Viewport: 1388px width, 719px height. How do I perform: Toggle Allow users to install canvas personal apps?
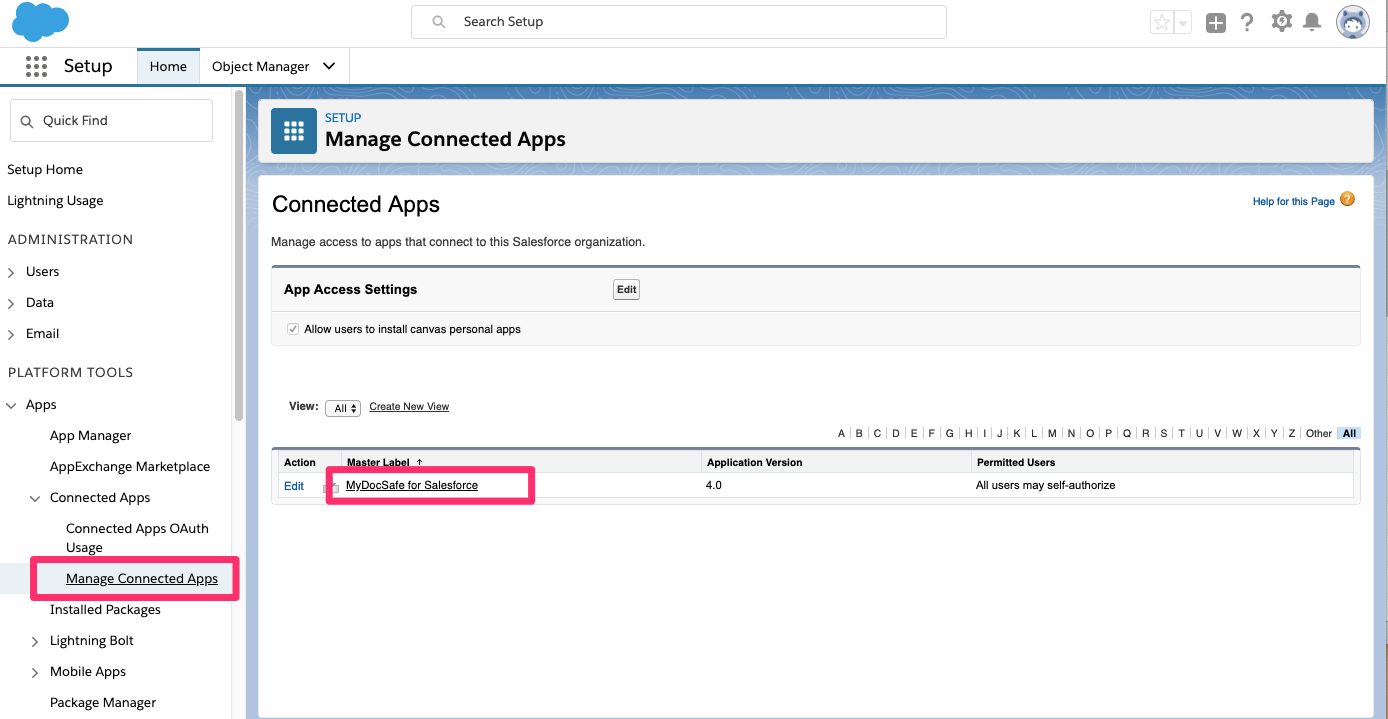293,329
